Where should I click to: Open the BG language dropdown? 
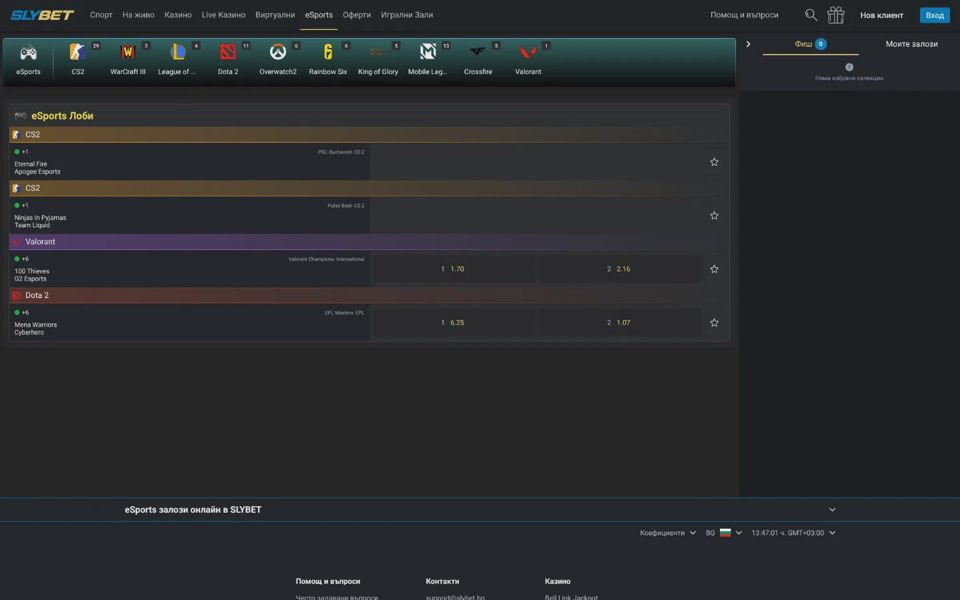coord(724,533)
